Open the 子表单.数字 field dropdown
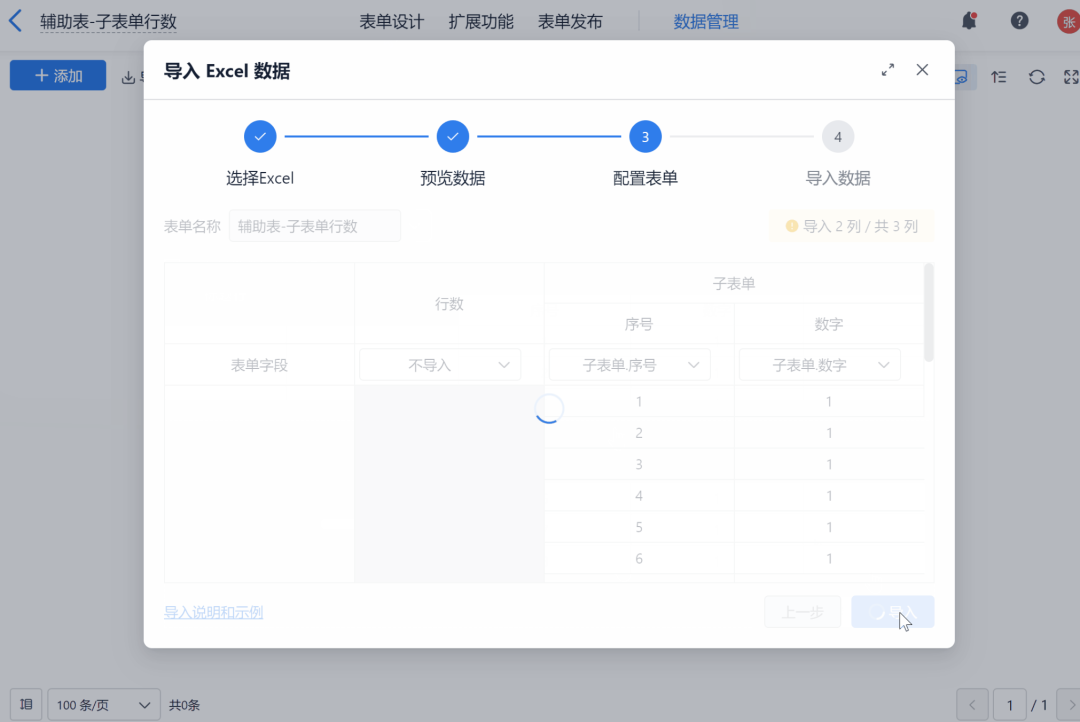The width and height of the screenshot is (1080, 722). [820, 365]
